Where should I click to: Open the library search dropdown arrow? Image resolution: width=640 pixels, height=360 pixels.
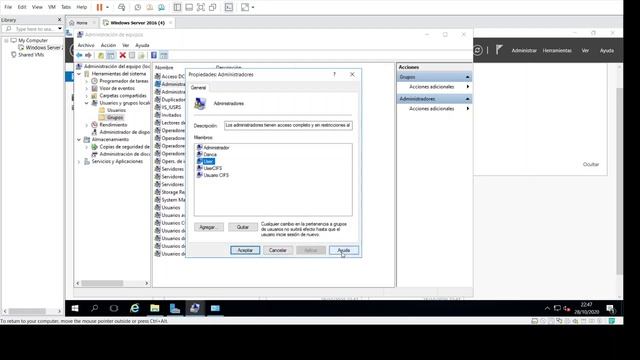[x=60, y=29]
